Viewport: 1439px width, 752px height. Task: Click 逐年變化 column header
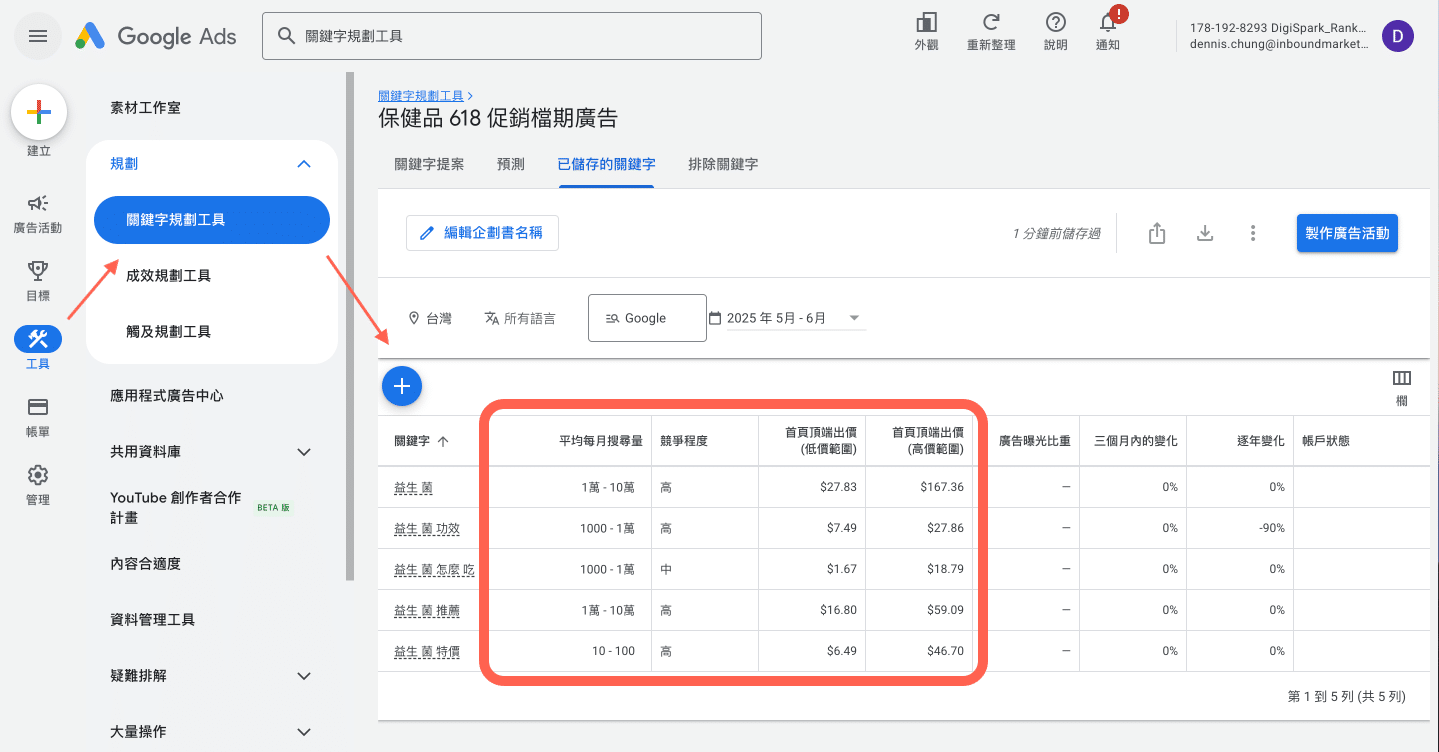click(1260, 440)
